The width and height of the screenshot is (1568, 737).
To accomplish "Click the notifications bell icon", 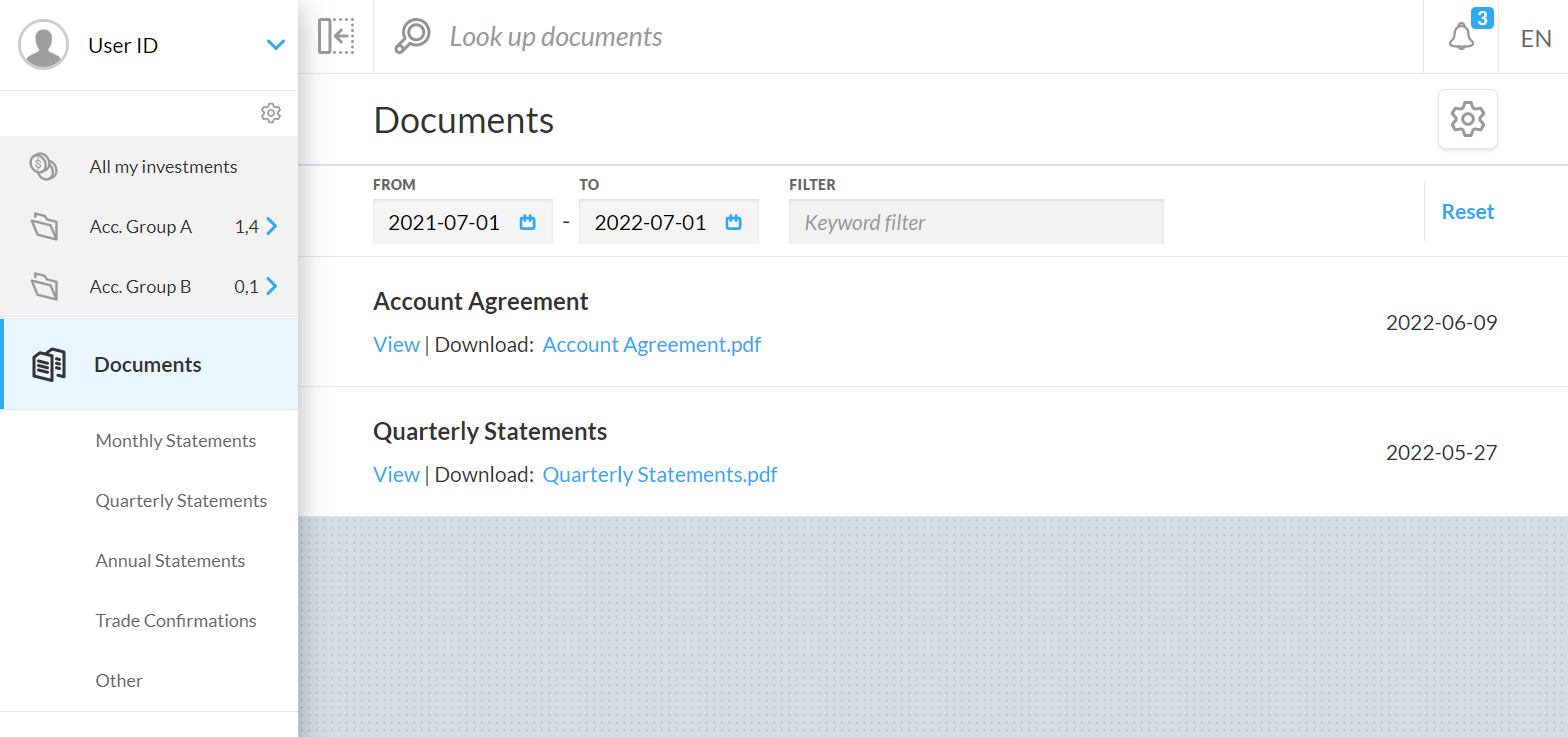I will (x=1461, y=37).
